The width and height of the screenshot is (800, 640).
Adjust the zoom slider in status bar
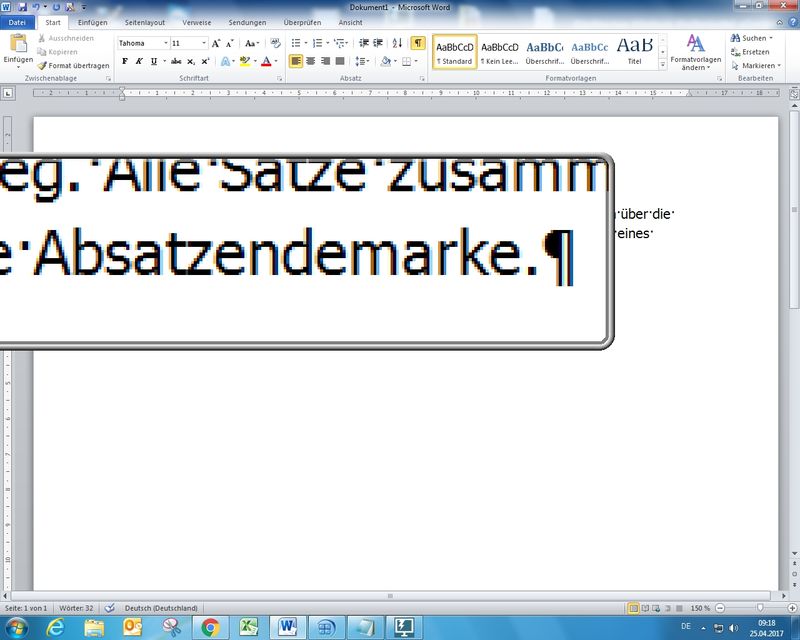[x=759, y=608]
